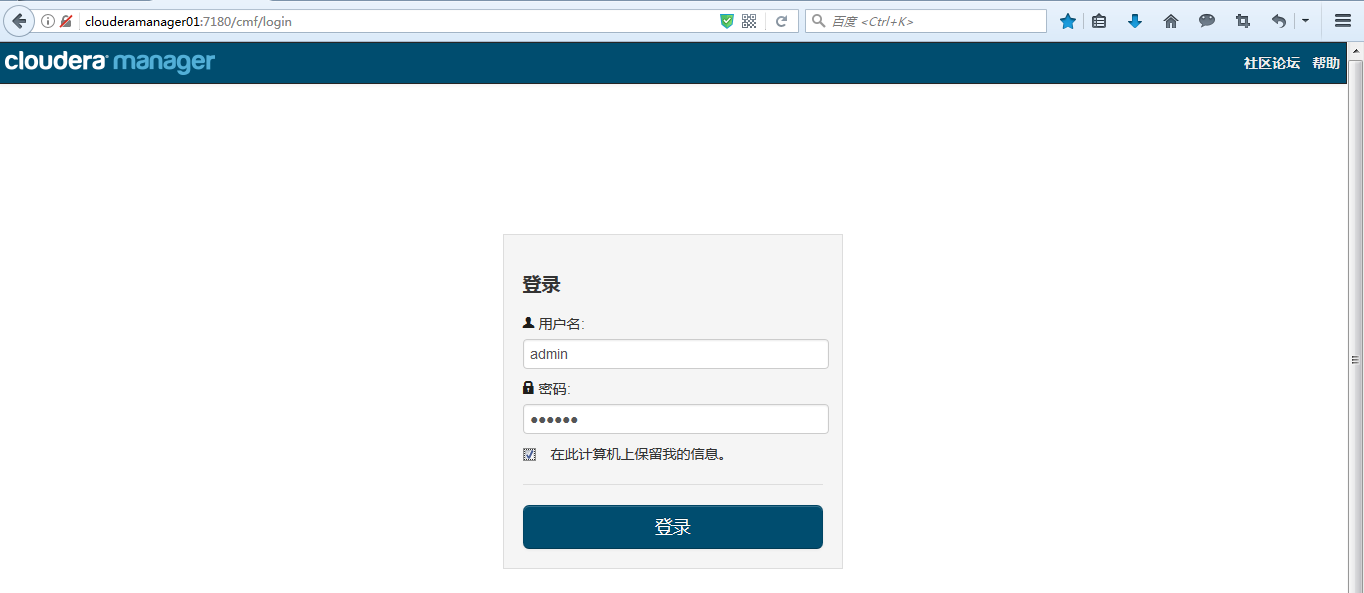The height and width of the screenshot is (593, 1364).
Task: Click the crop screenshot toolbar icon
Action: coord(1243,21)
